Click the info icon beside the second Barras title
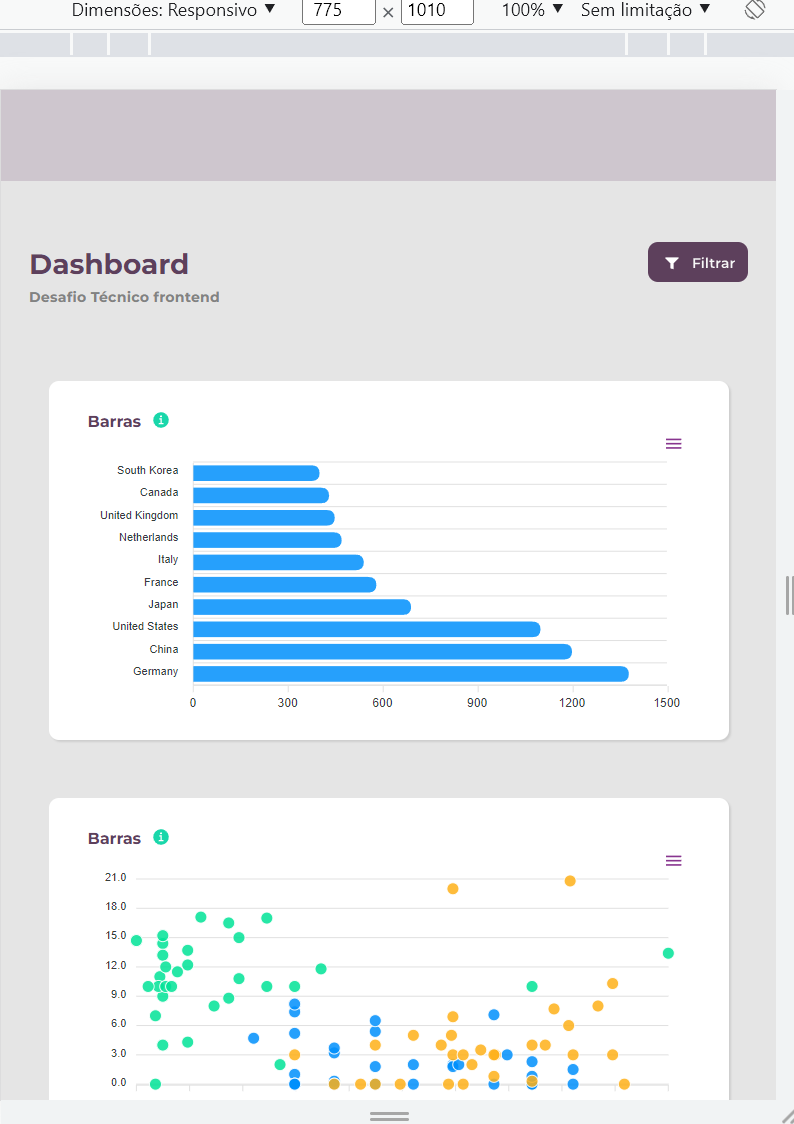Viewport: 794px width, 1124px height. pos(161,837)
